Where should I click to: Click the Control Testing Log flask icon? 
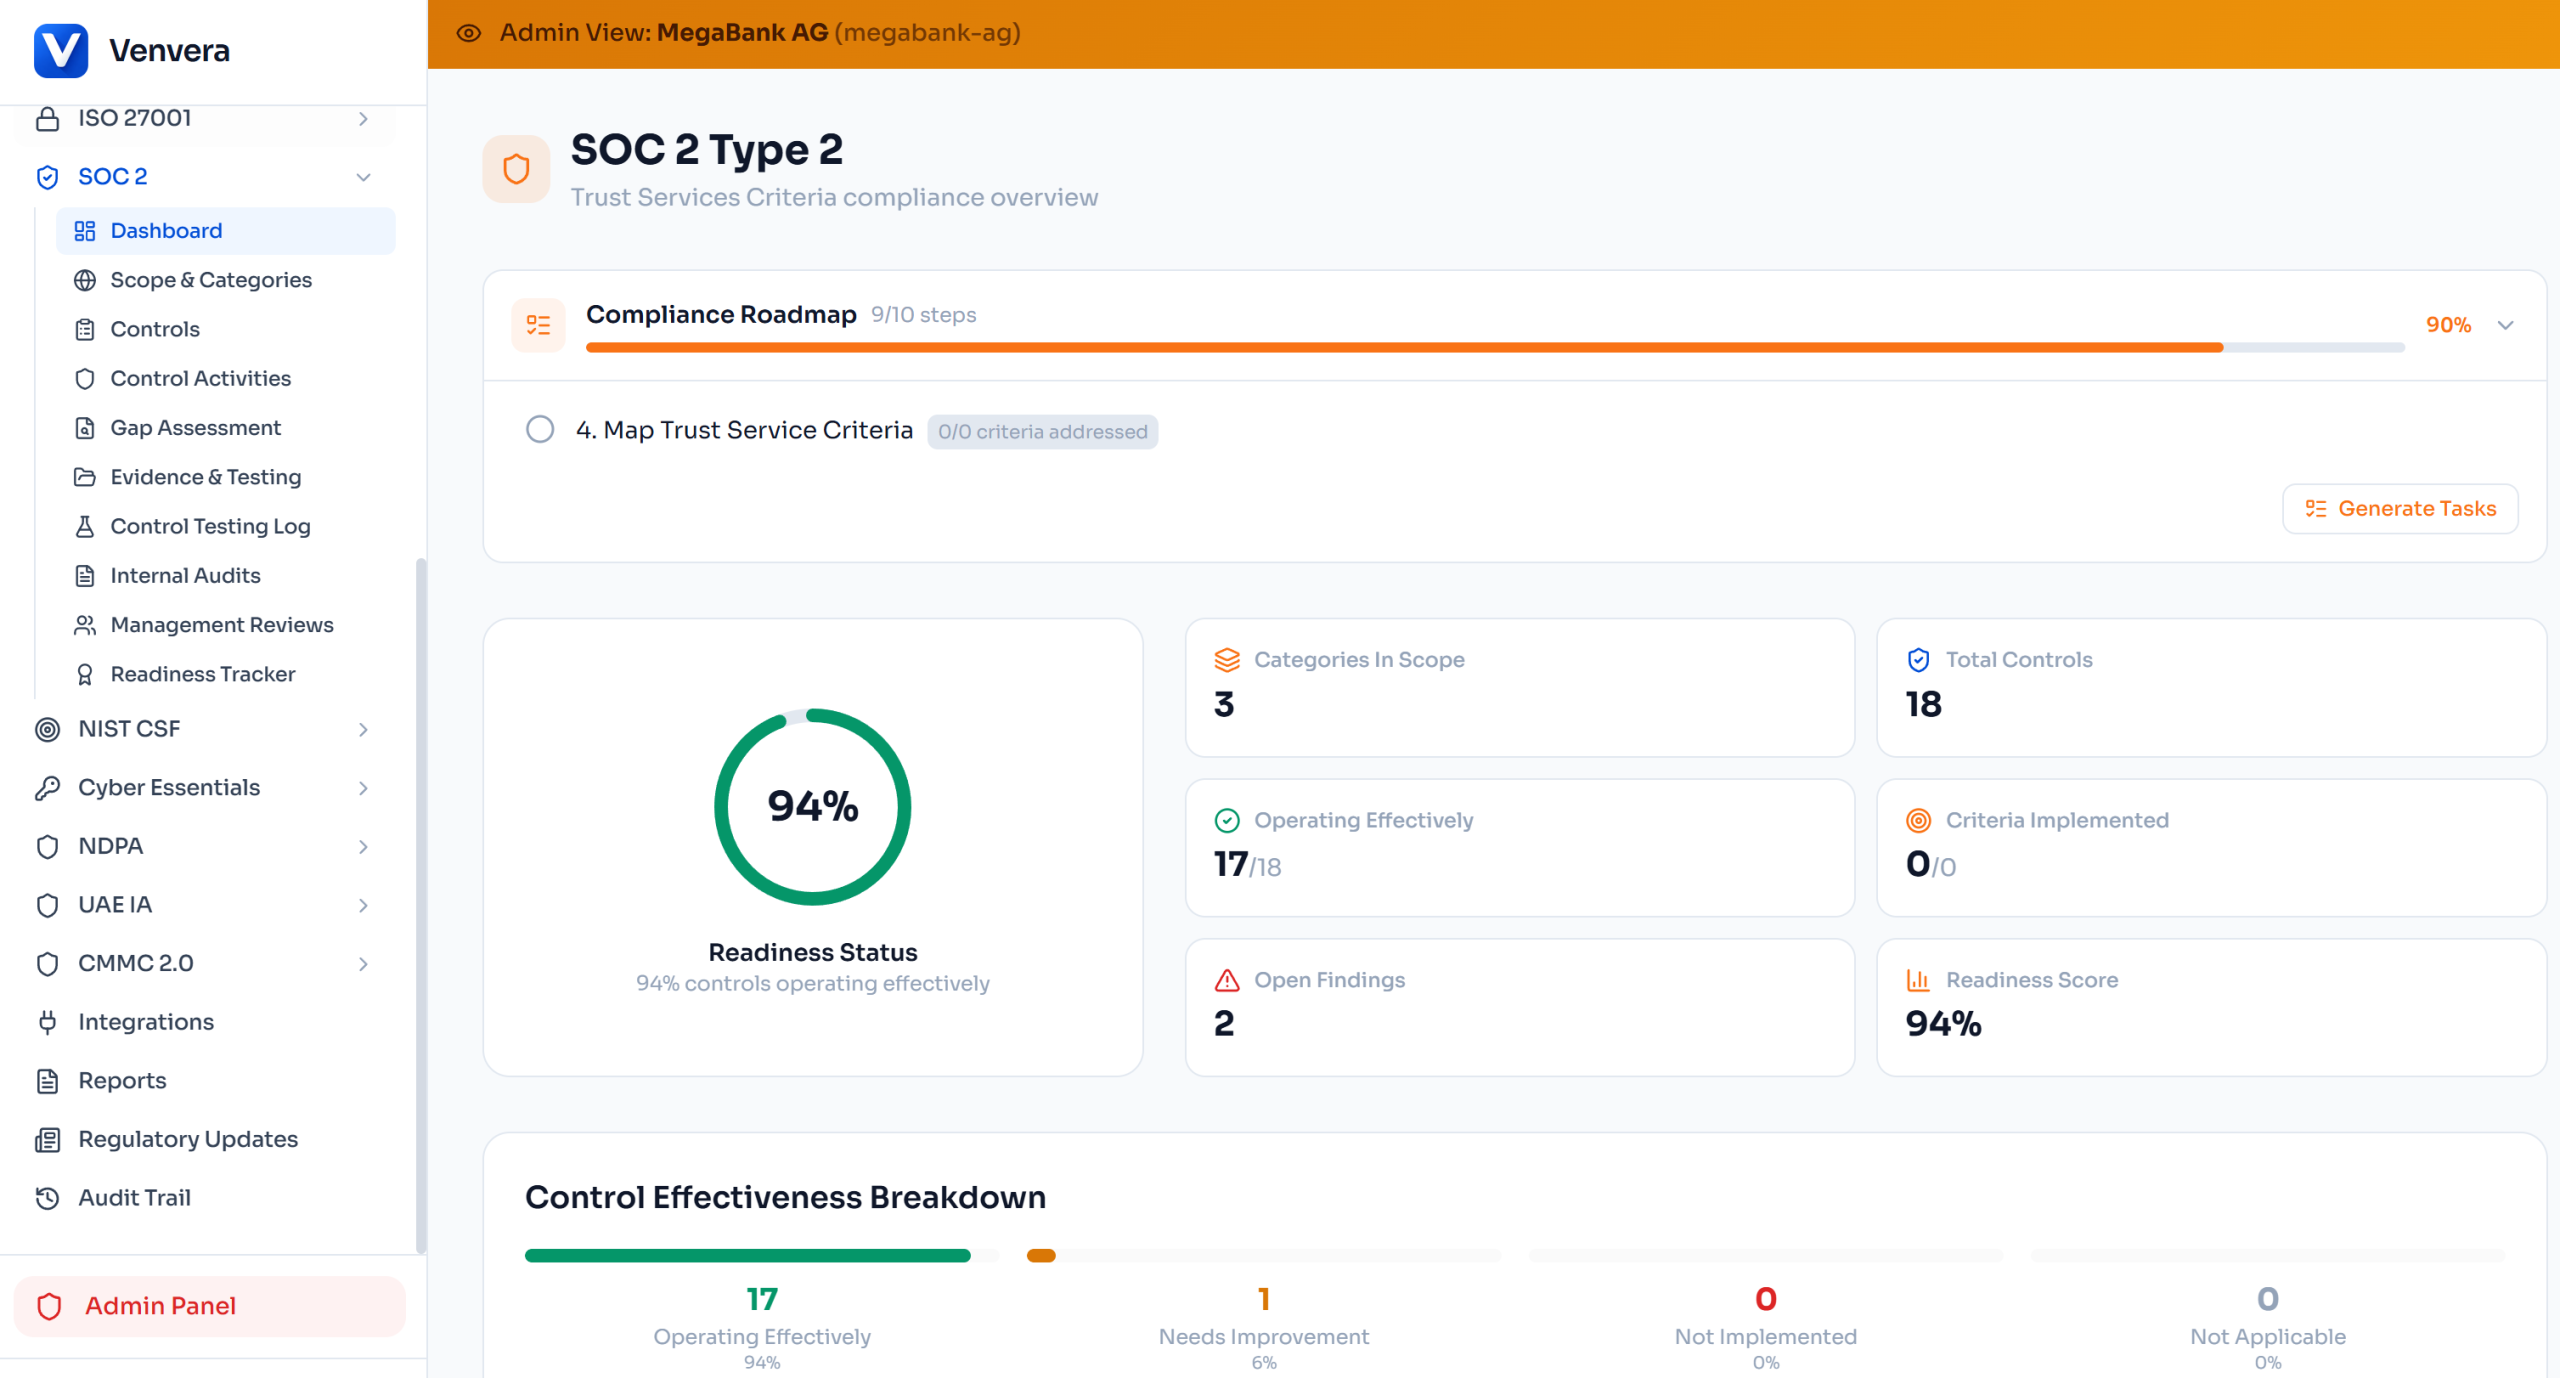point(85,527)
